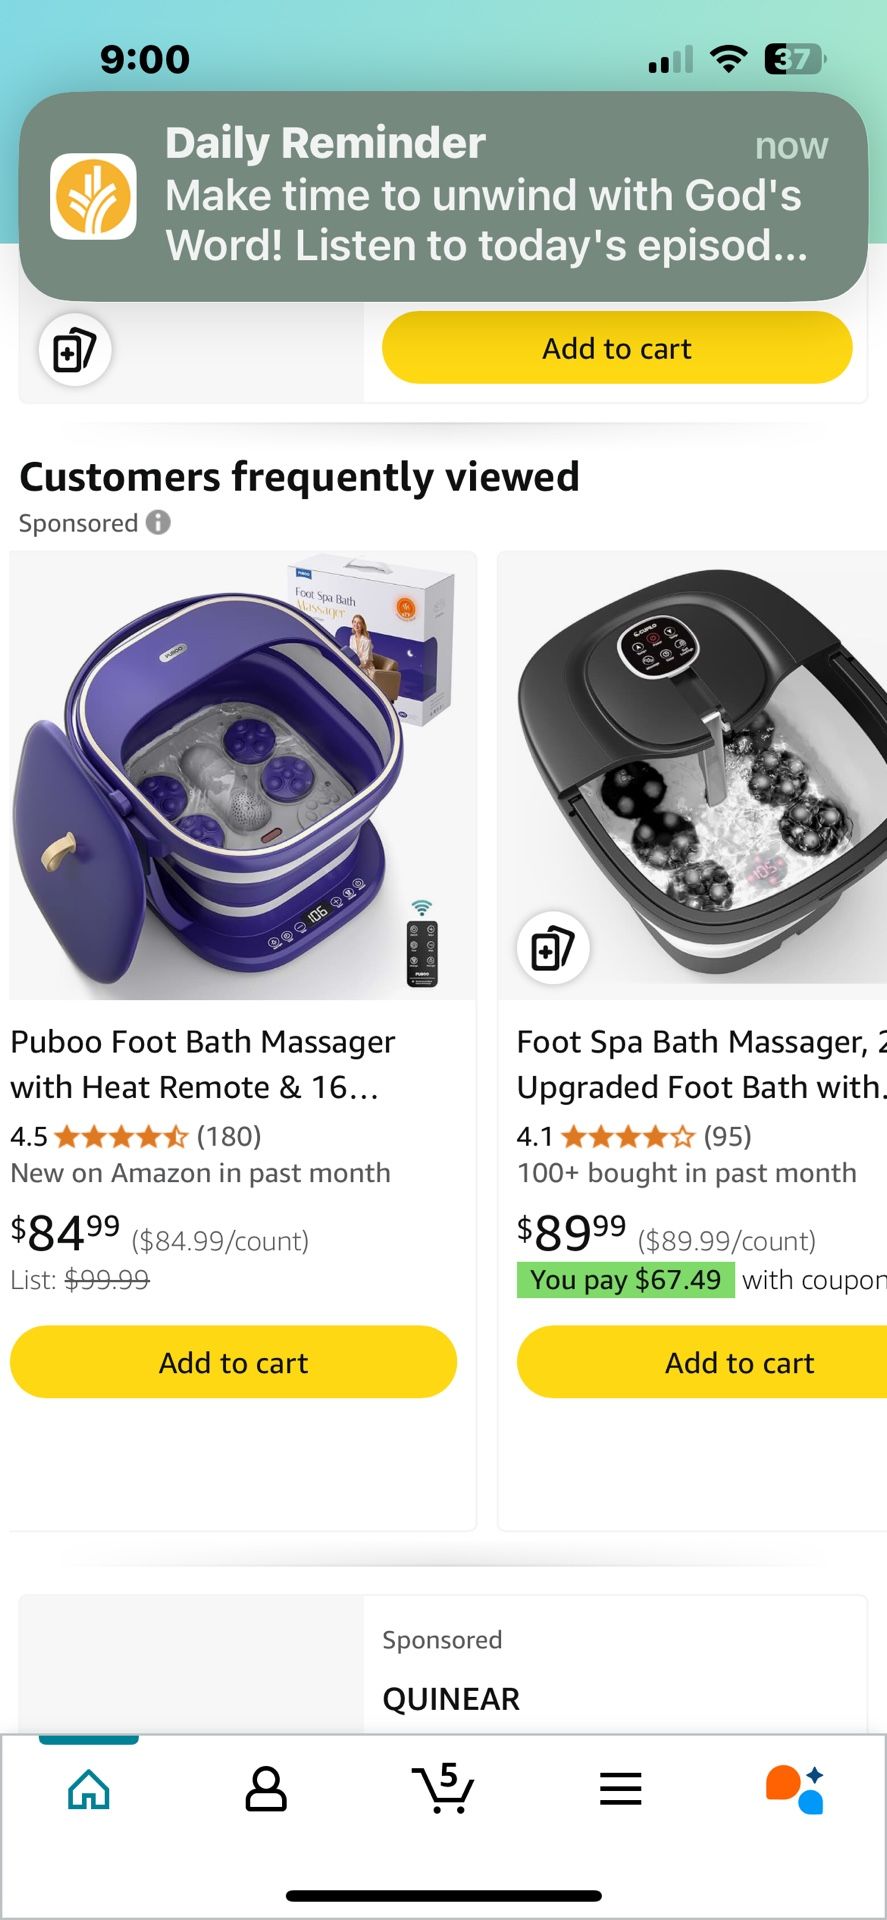Open the shopping cart with 5 items

tap(443, 1788)
